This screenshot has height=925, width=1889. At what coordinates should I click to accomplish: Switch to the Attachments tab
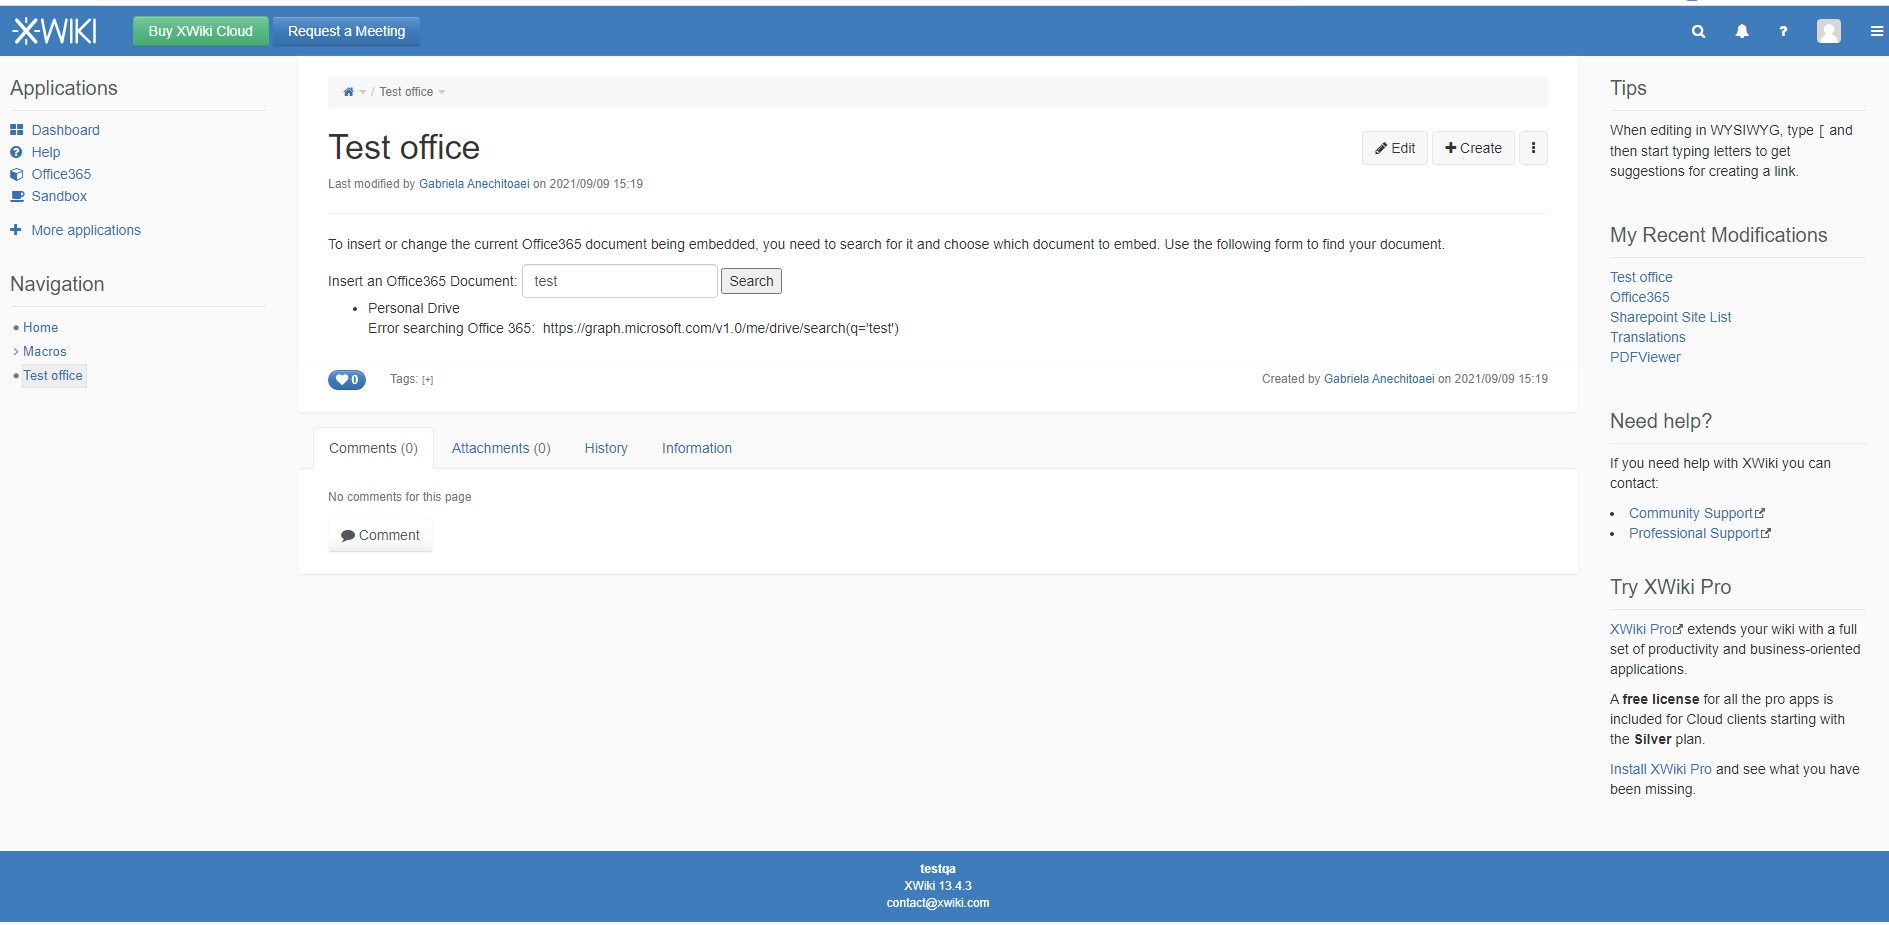click(501, 448)
